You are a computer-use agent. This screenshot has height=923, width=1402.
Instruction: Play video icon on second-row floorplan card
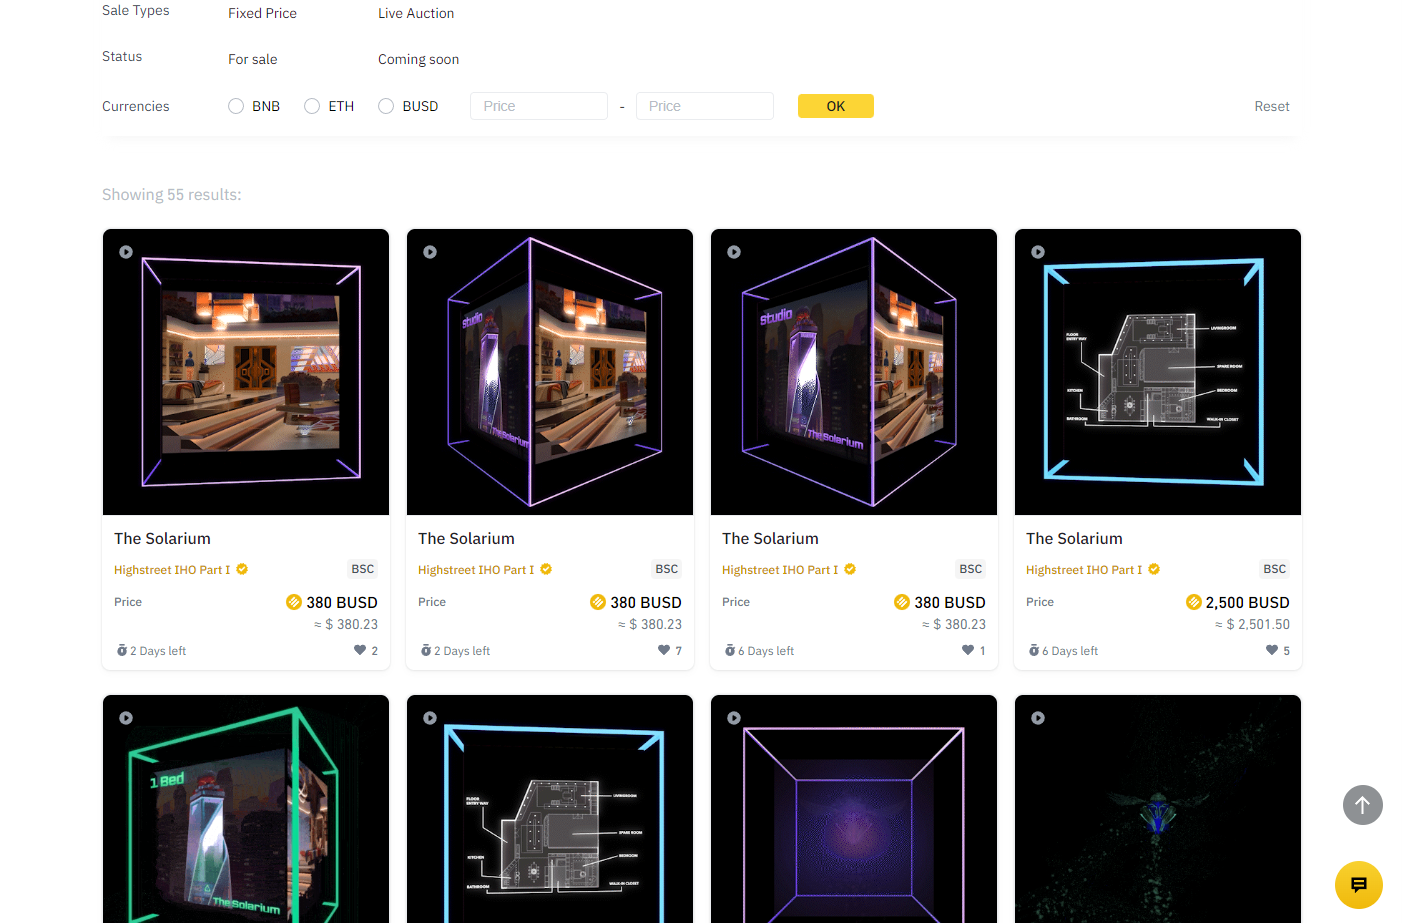click(x=430, y=718)
